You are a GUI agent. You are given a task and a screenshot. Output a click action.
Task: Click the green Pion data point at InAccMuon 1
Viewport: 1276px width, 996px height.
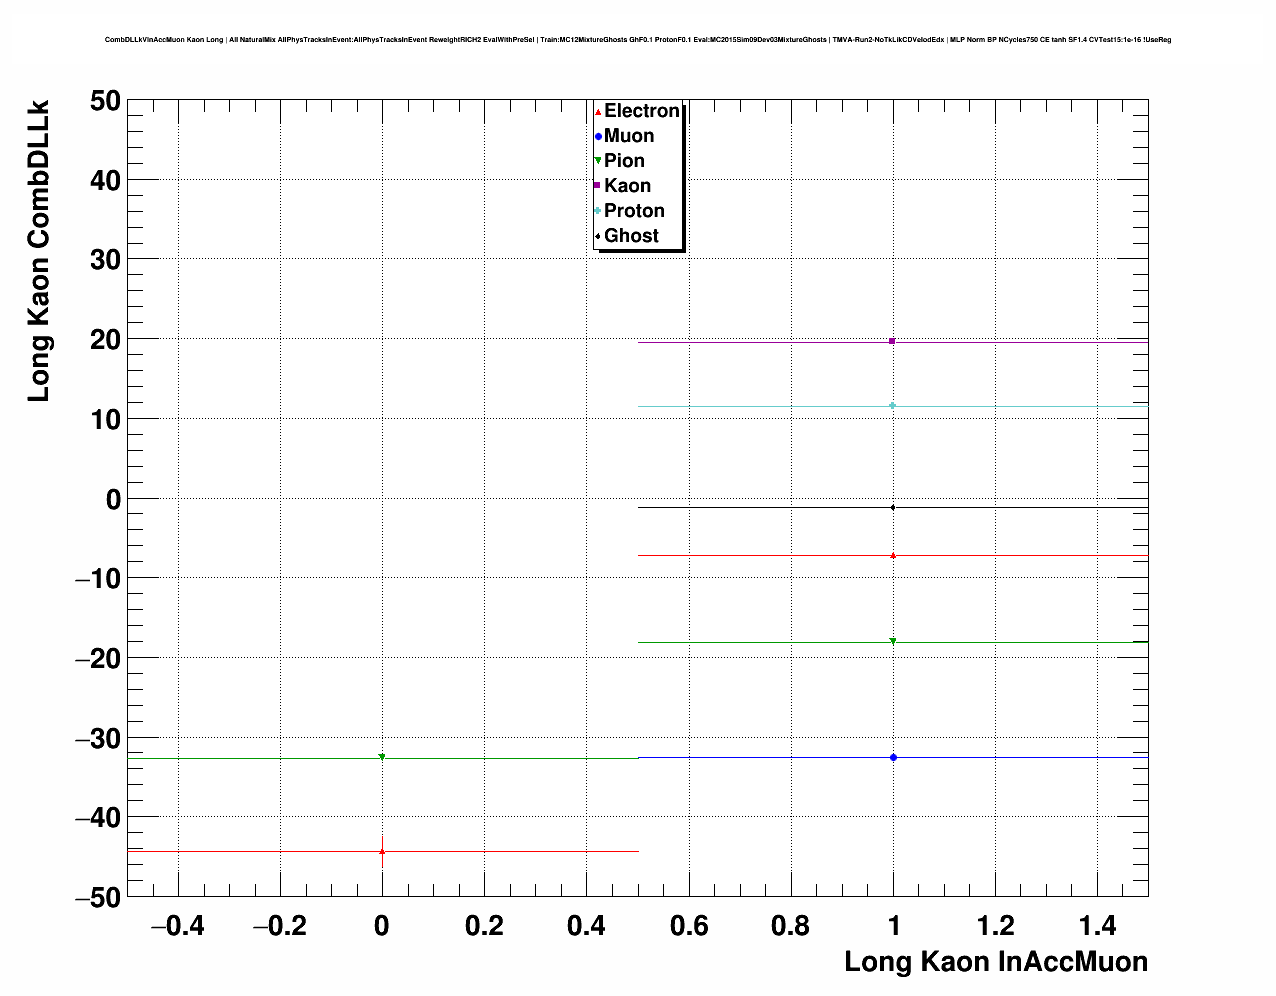click(x=893, y=641)
